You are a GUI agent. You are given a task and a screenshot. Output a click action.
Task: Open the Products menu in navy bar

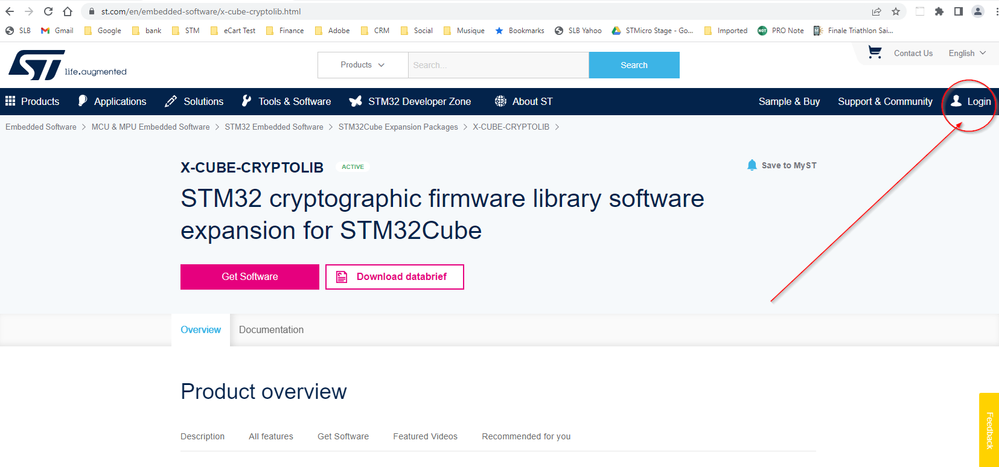point(32,101)
